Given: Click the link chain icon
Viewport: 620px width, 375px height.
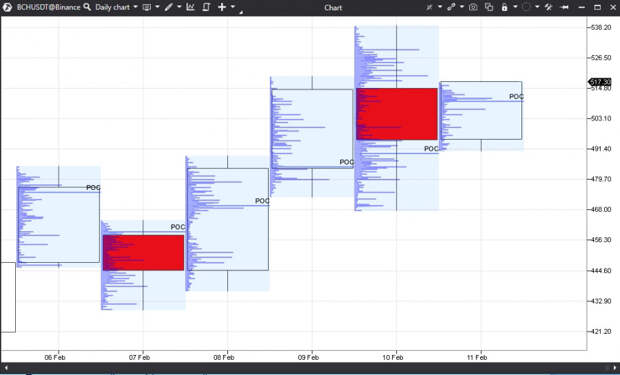Looking at the screenshot, I should tap(451, 7).
